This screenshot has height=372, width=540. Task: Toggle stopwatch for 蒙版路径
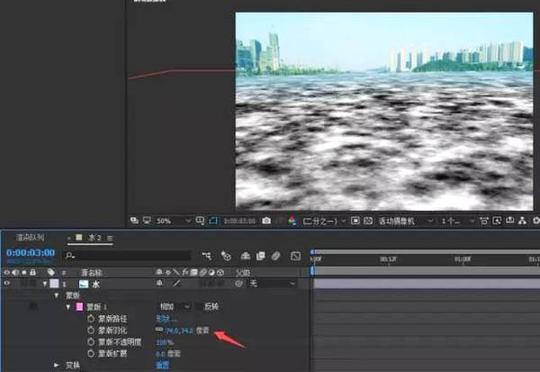point(91,318)
